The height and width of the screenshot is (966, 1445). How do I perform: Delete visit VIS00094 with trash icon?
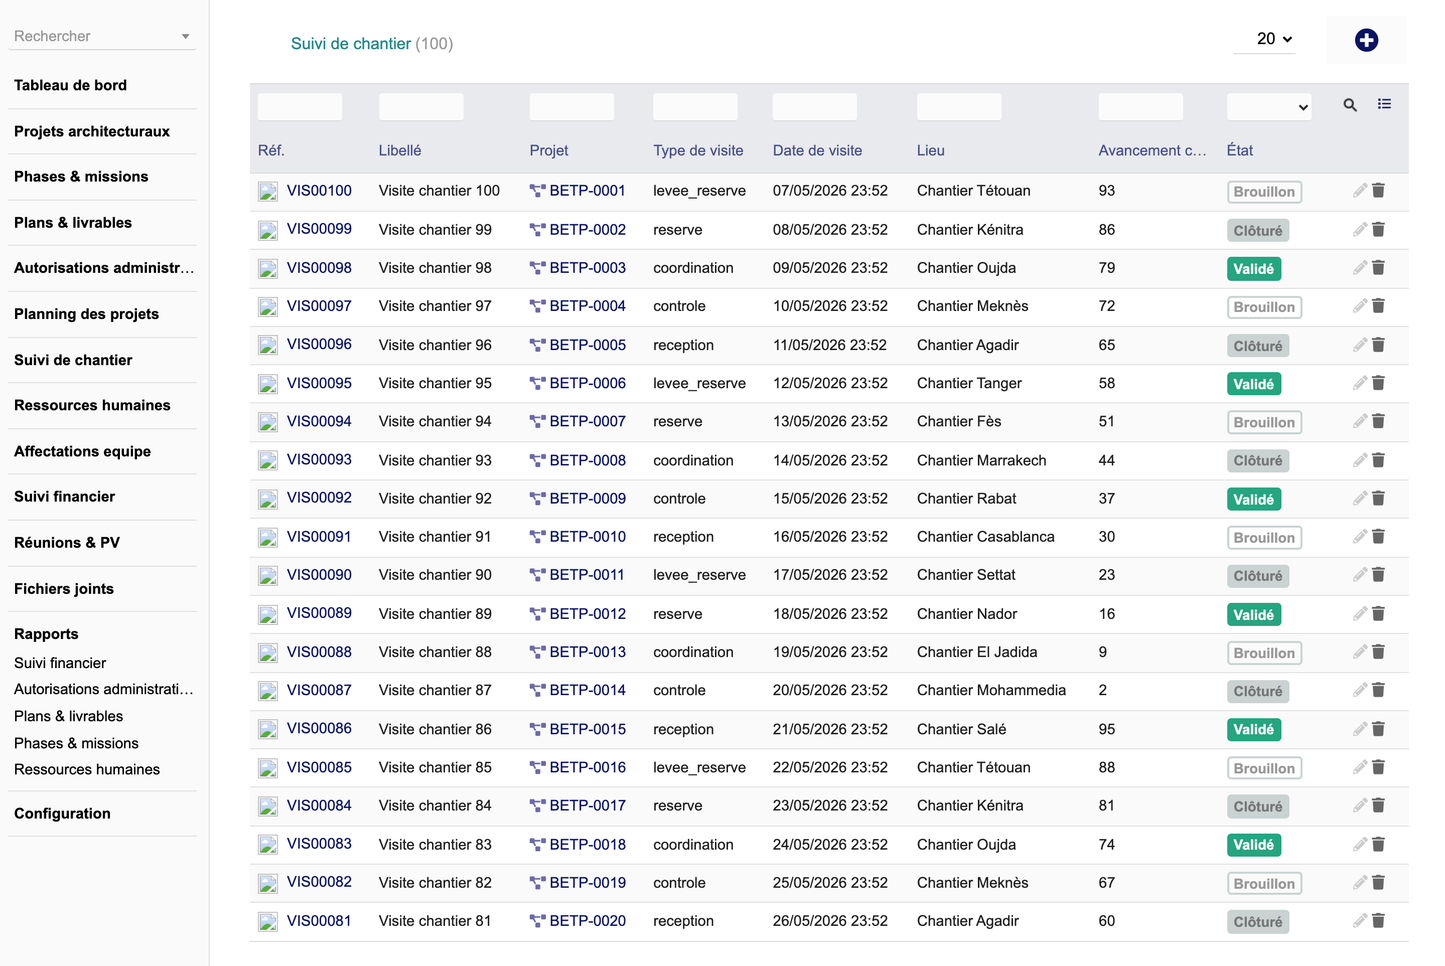point(1378,421)
